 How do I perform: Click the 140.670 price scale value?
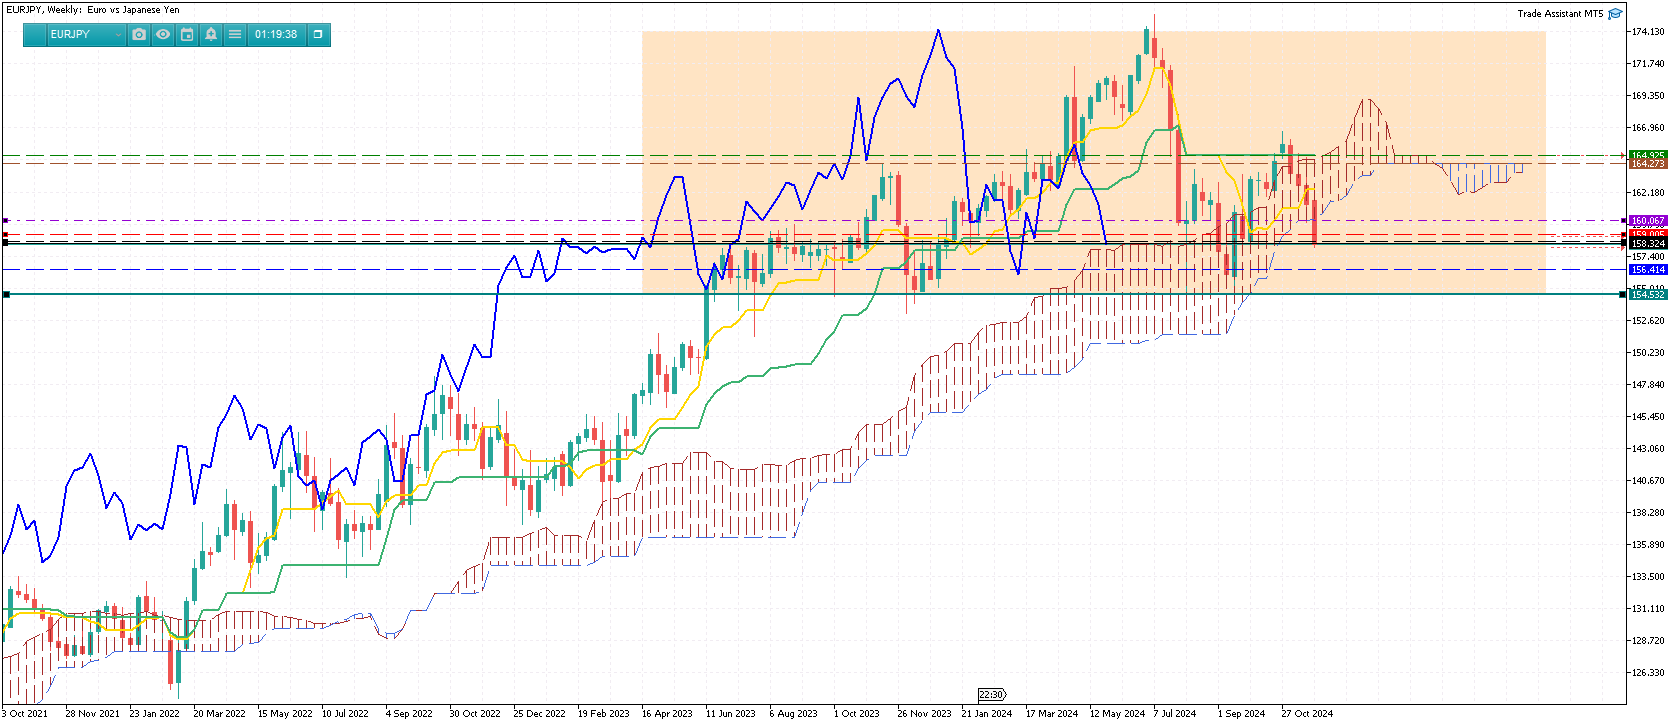pos(1648,481)
